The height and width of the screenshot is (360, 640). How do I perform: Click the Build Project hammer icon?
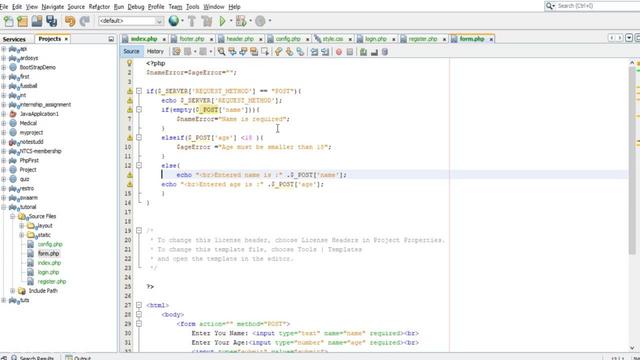pyautogui.click(x=192, y=21)
